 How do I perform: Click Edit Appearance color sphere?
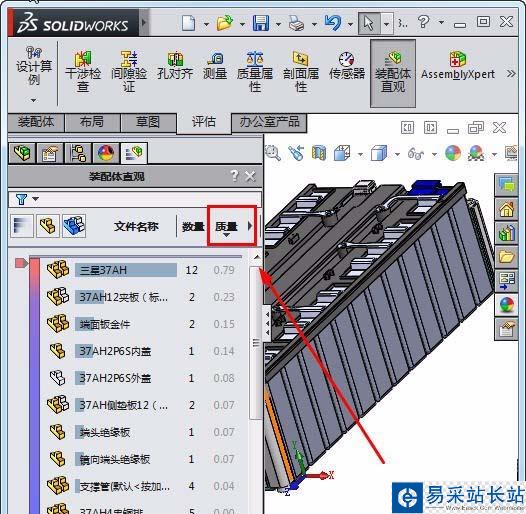(x=453, y=153)
